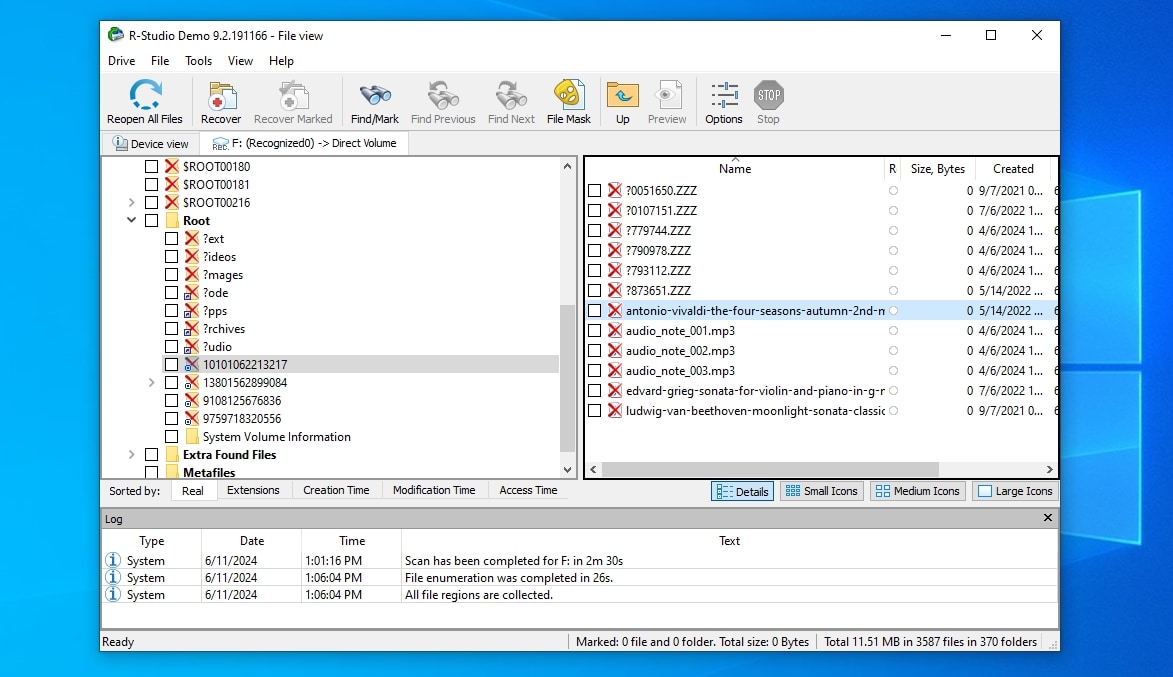Open the File Mask tool

pyautogui.click(x=569, y=95)
